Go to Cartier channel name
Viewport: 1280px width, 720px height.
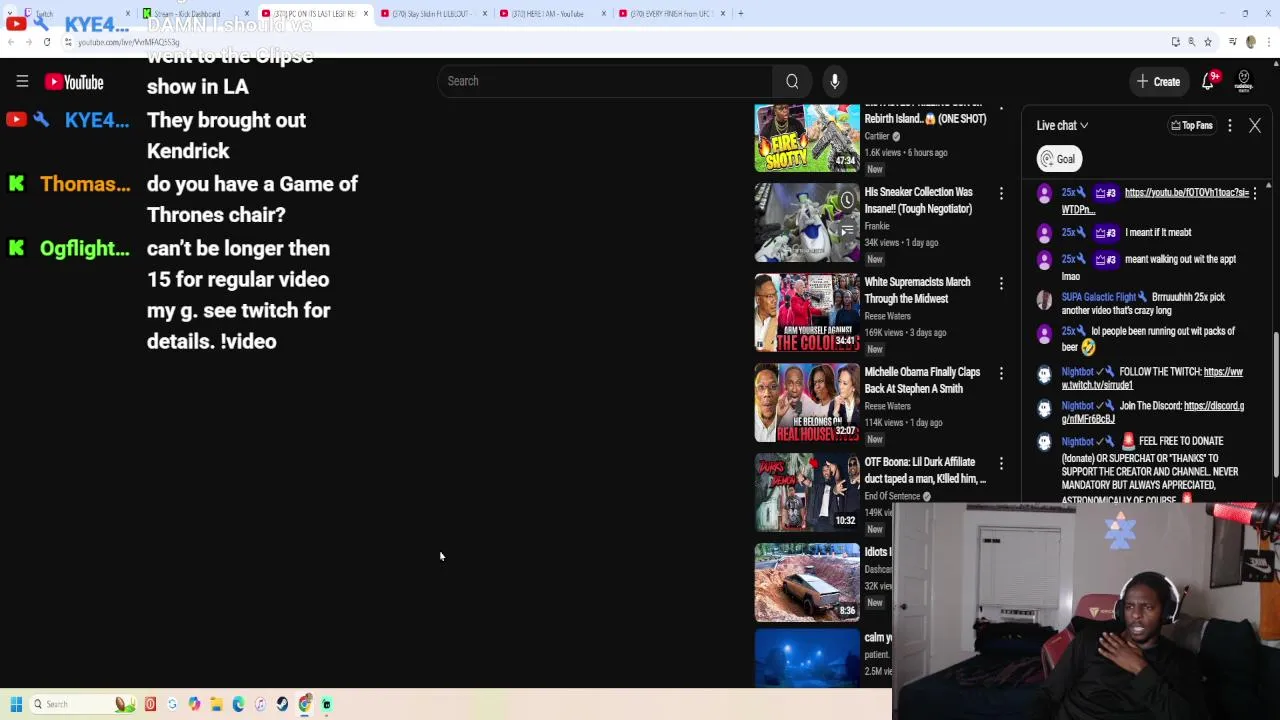[x=877, y=136]
